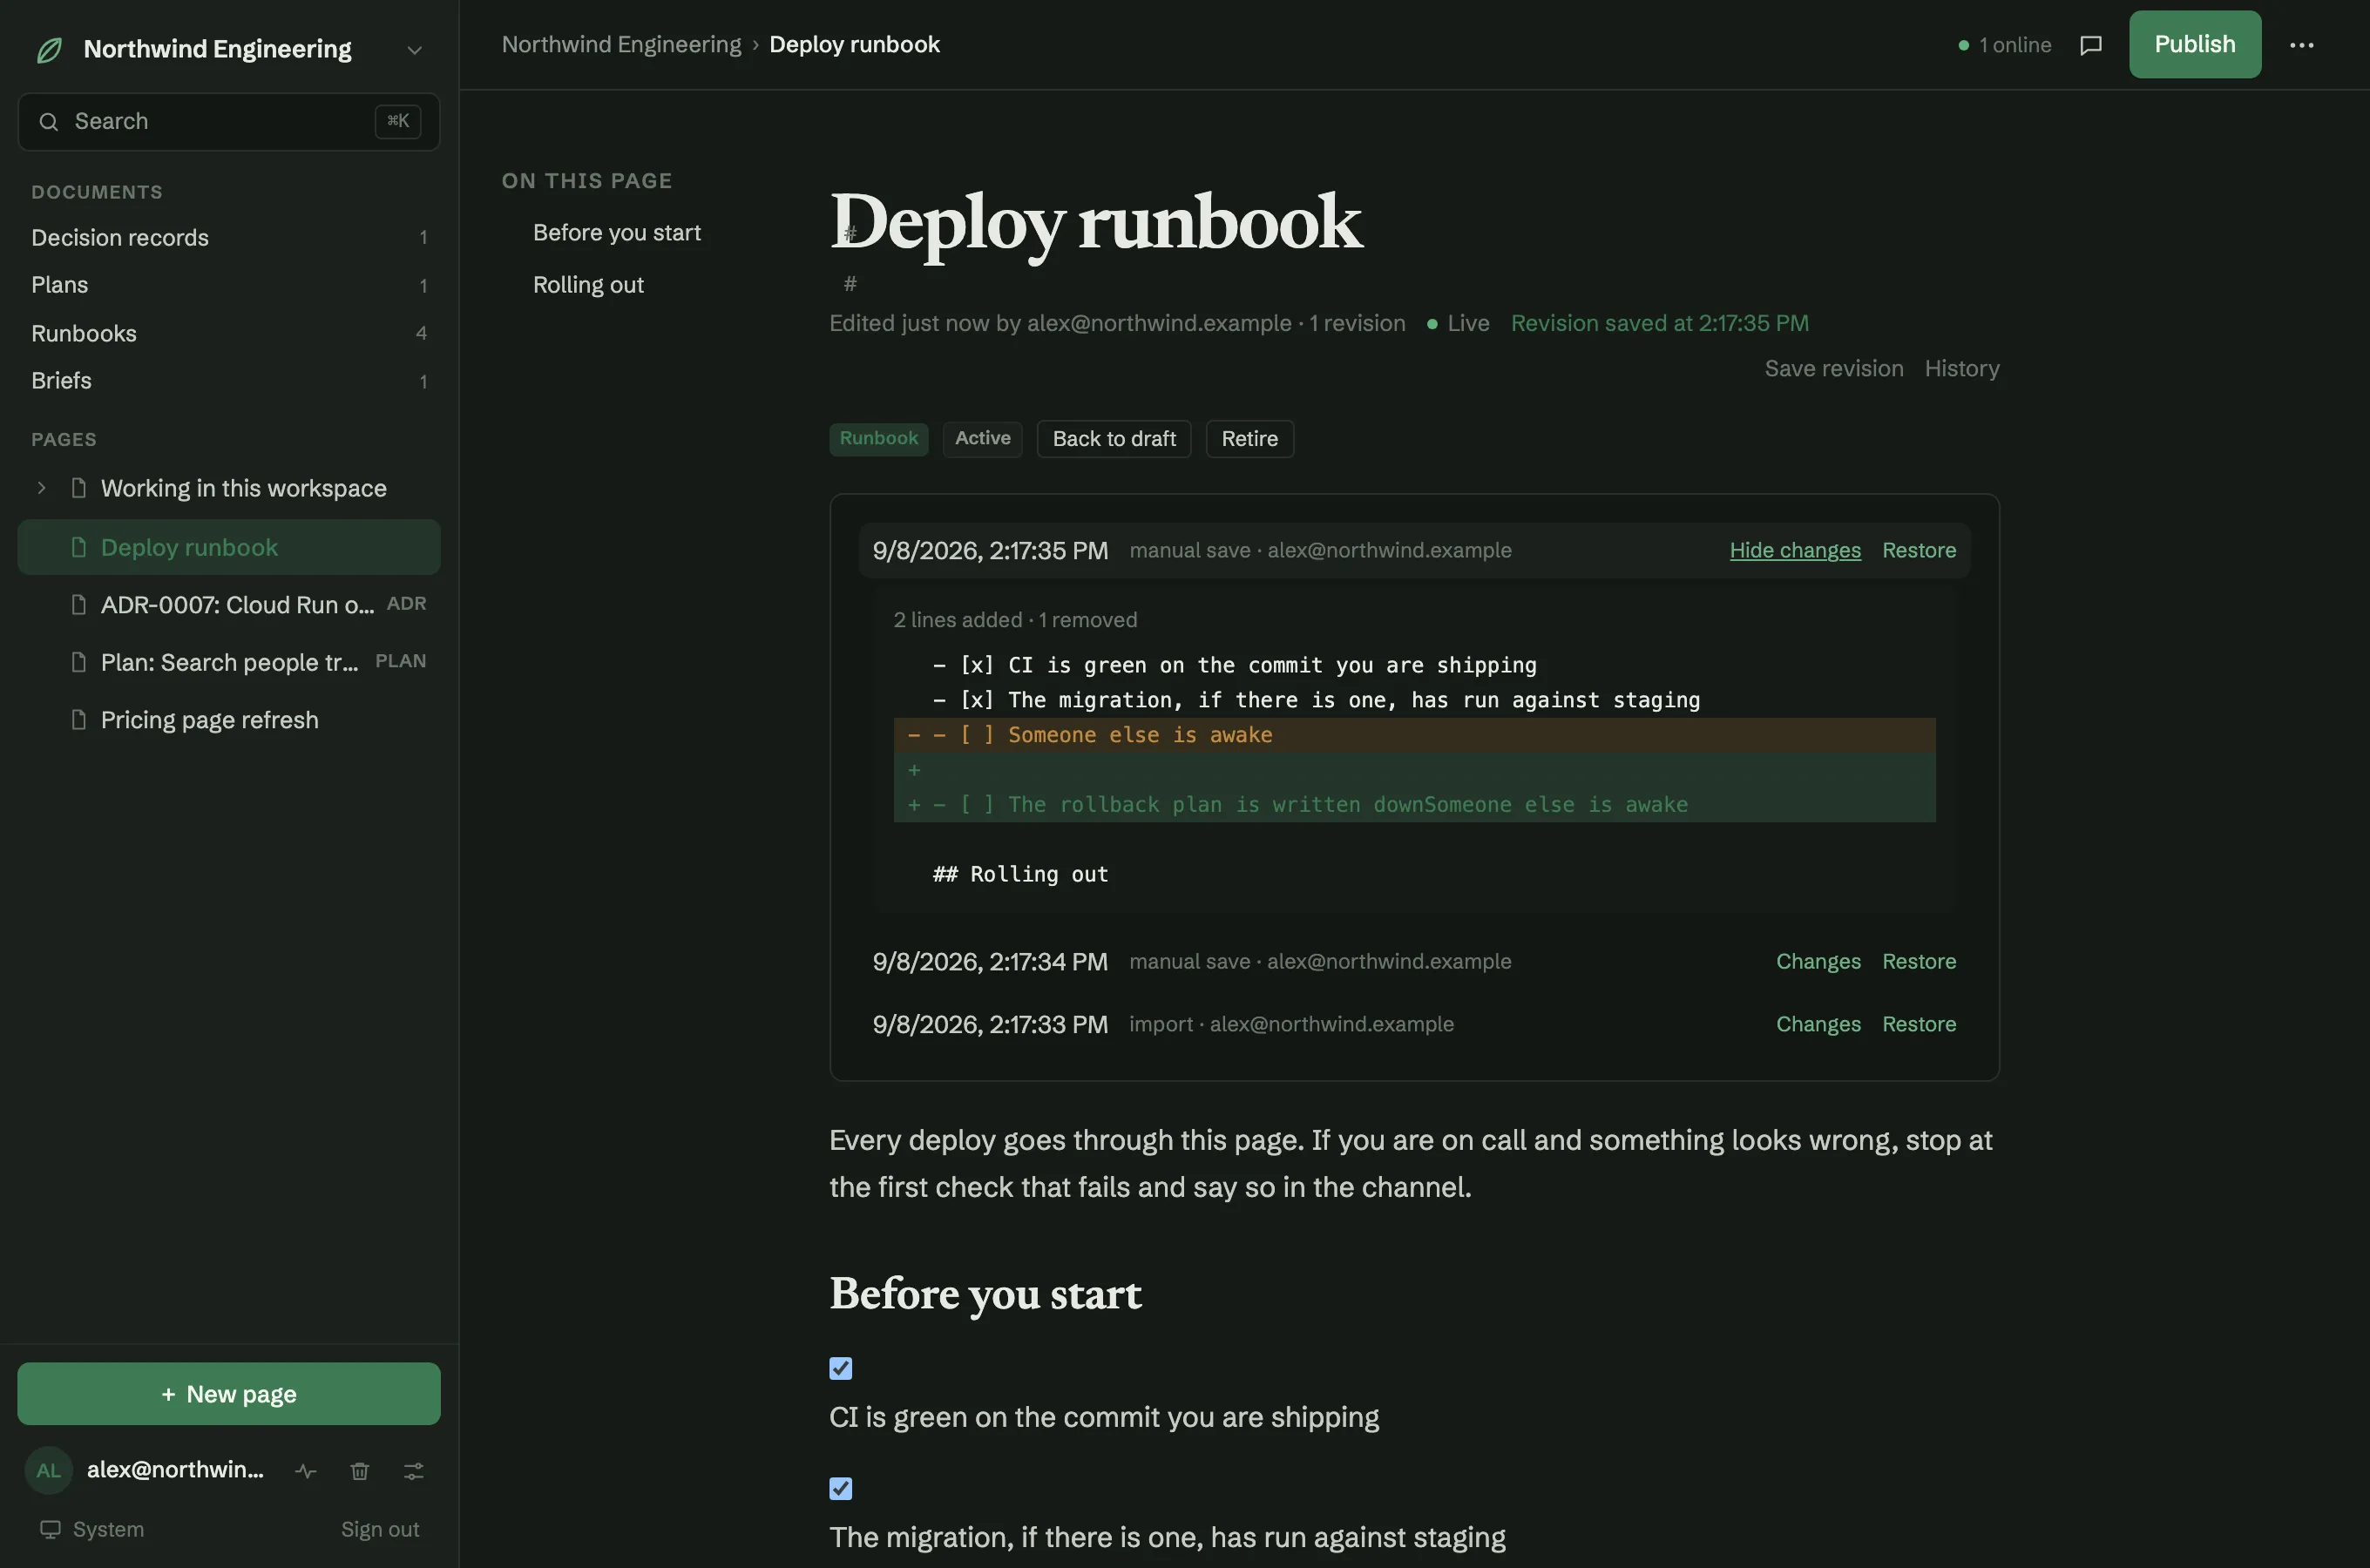
Task: Click the Northwind Engineering breadcrumb
Action: (621, 44)
